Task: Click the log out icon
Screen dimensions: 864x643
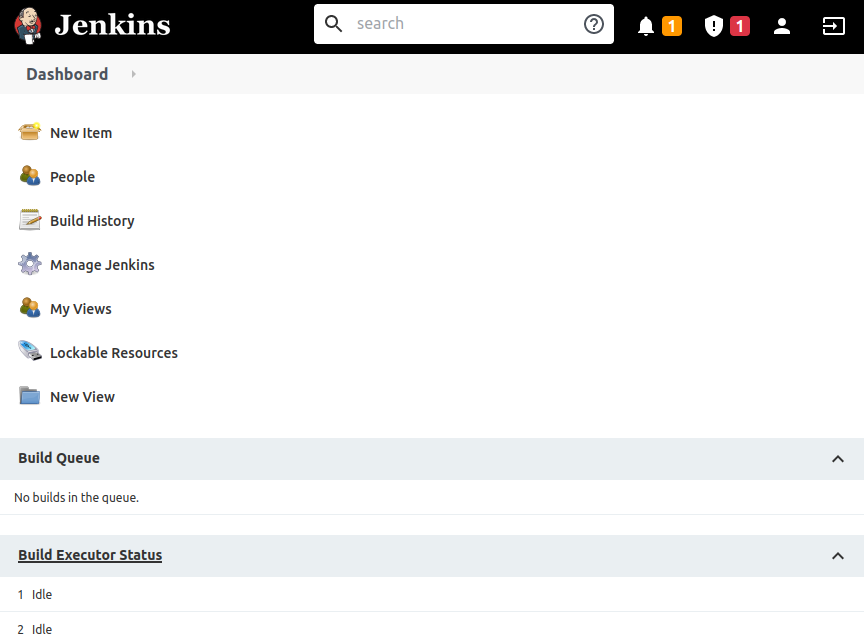Action: coord(833,26)
